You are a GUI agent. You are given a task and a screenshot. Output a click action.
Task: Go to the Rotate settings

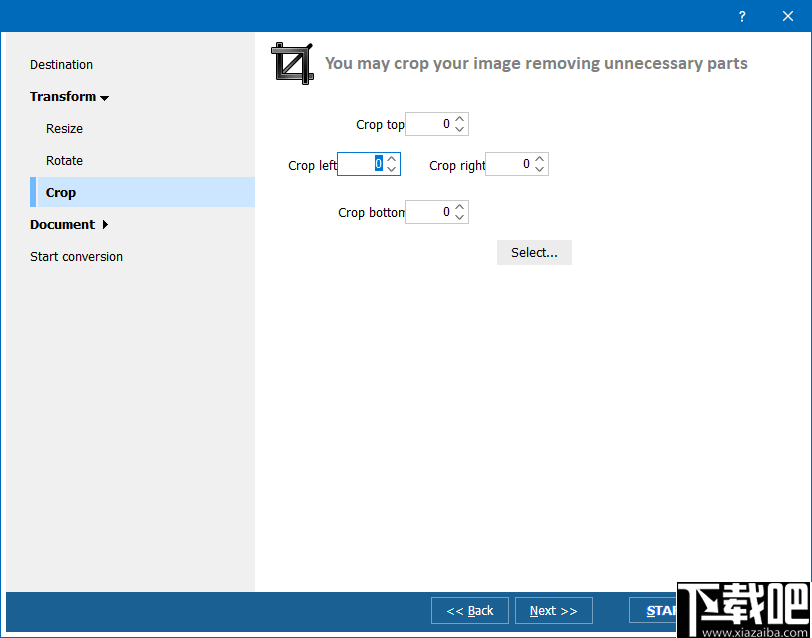point(64,161)
